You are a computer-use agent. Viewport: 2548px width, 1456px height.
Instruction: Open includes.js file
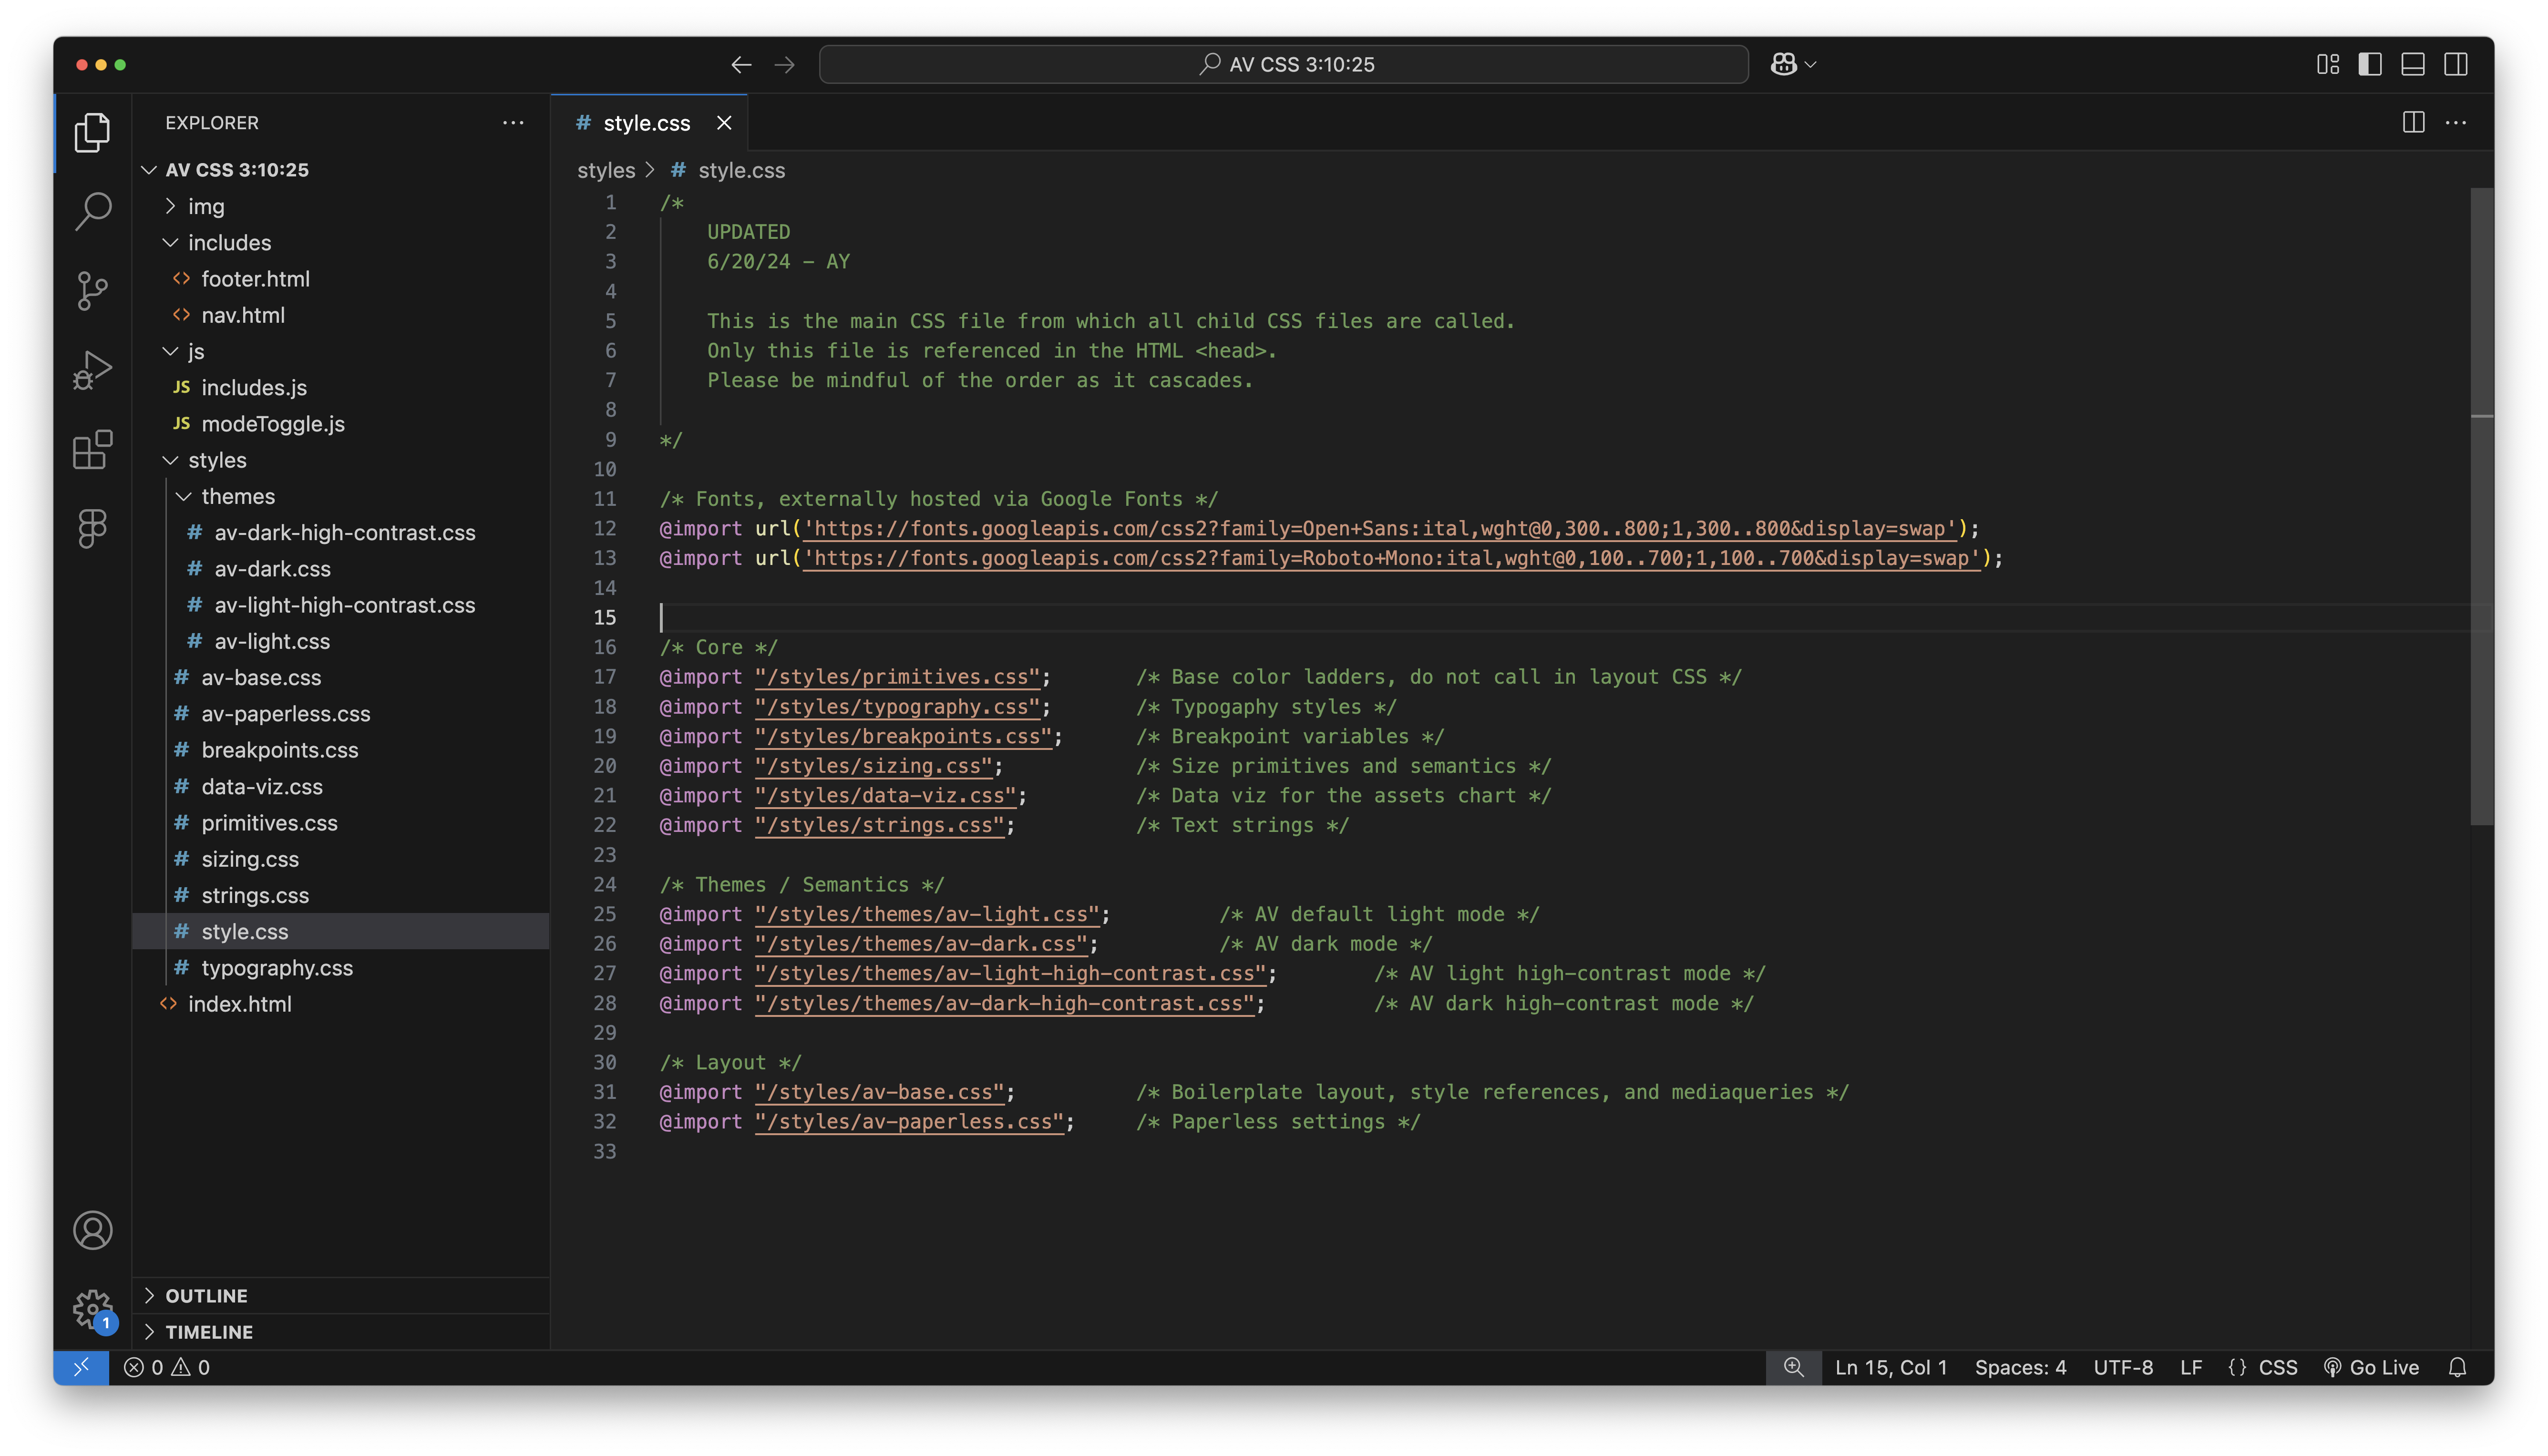point(341,387)
